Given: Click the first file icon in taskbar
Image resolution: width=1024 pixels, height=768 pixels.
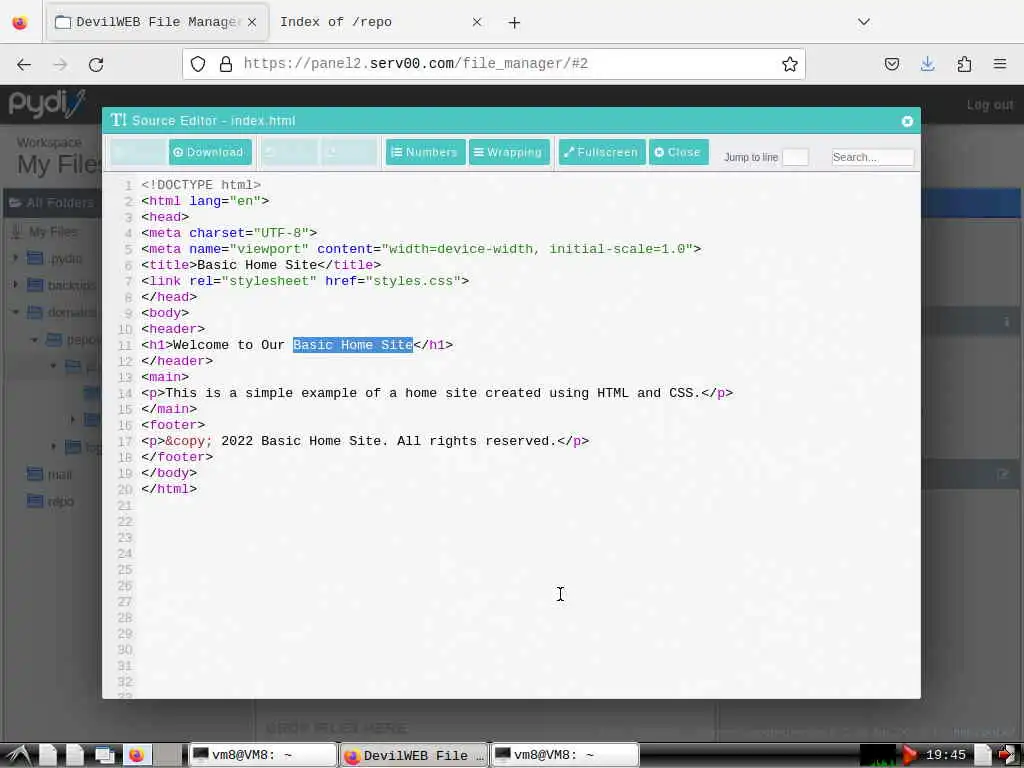Looking at the screenshot, I should pyautogui.click(x=48, y=756).
